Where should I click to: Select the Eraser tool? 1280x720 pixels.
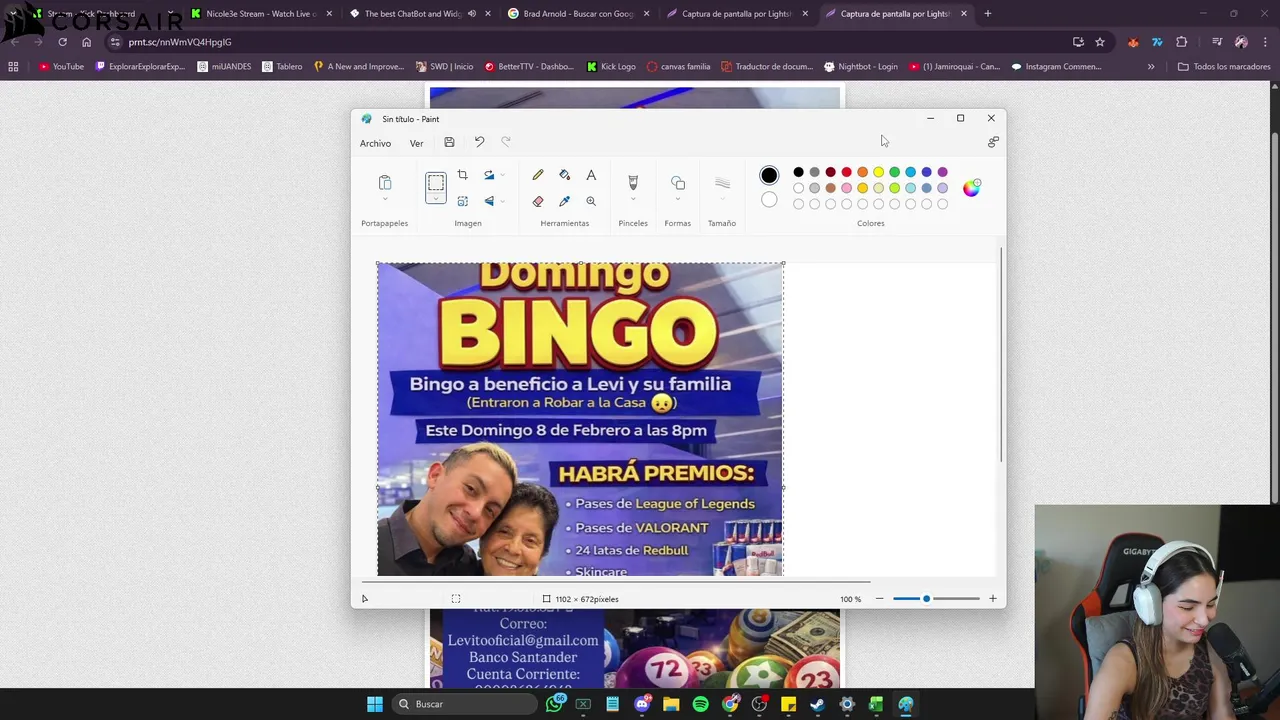pyautogui.click(x=538, y=201)
